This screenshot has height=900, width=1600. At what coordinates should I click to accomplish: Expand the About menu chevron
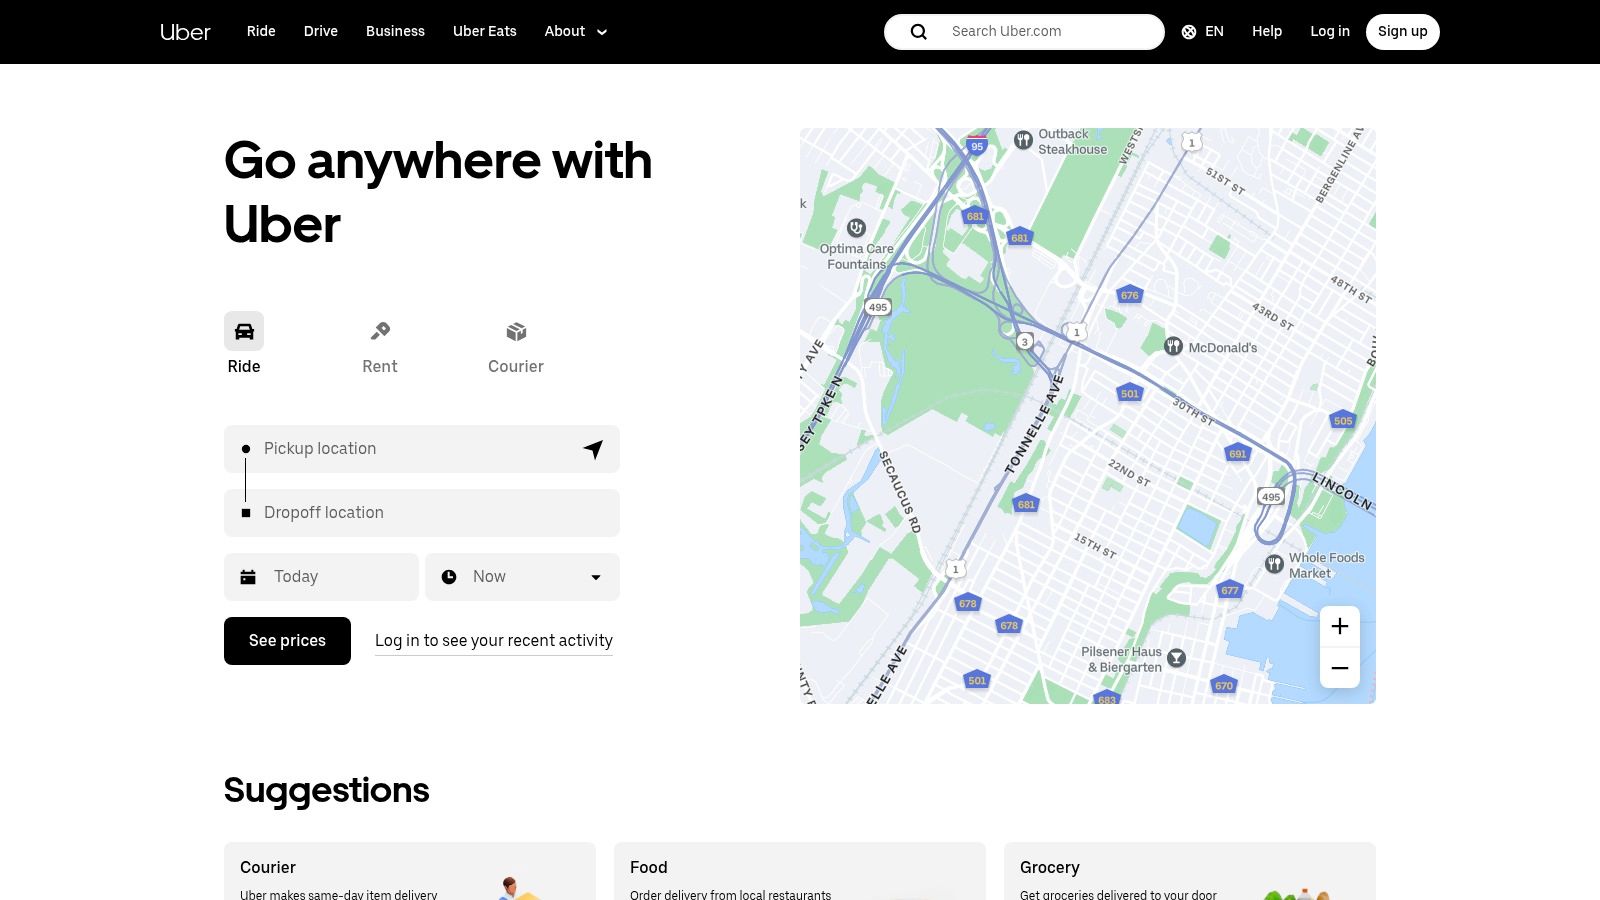tap(601, 32)
